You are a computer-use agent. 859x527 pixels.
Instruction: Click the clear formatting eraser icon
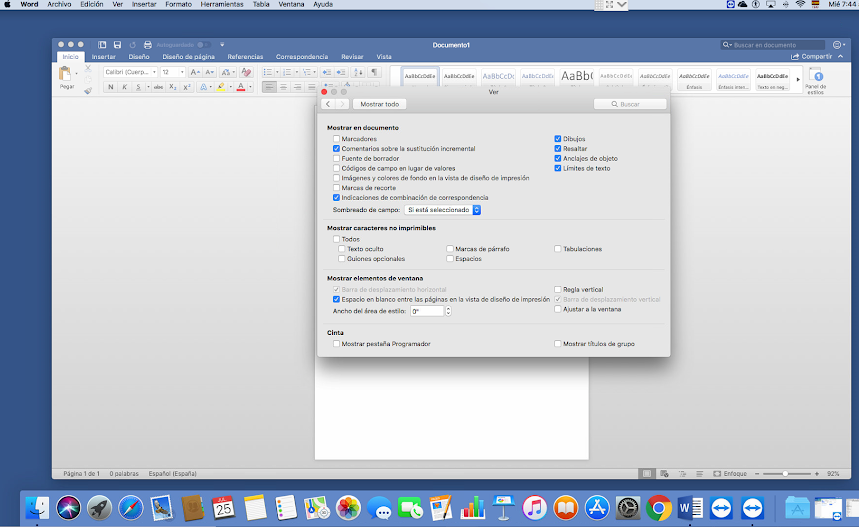246,73
